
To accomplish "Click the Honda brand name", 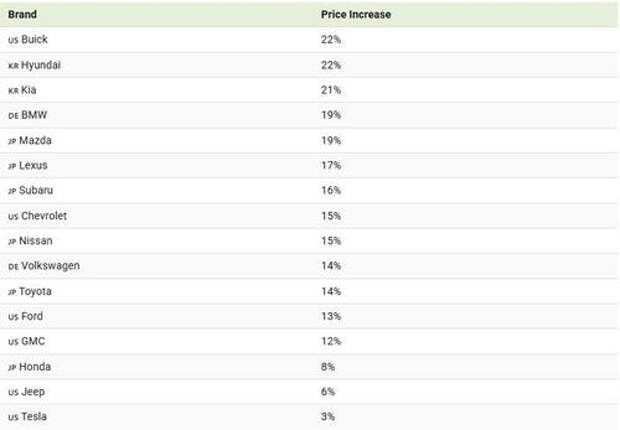I will pyautogui.click(x=35, y=367).
